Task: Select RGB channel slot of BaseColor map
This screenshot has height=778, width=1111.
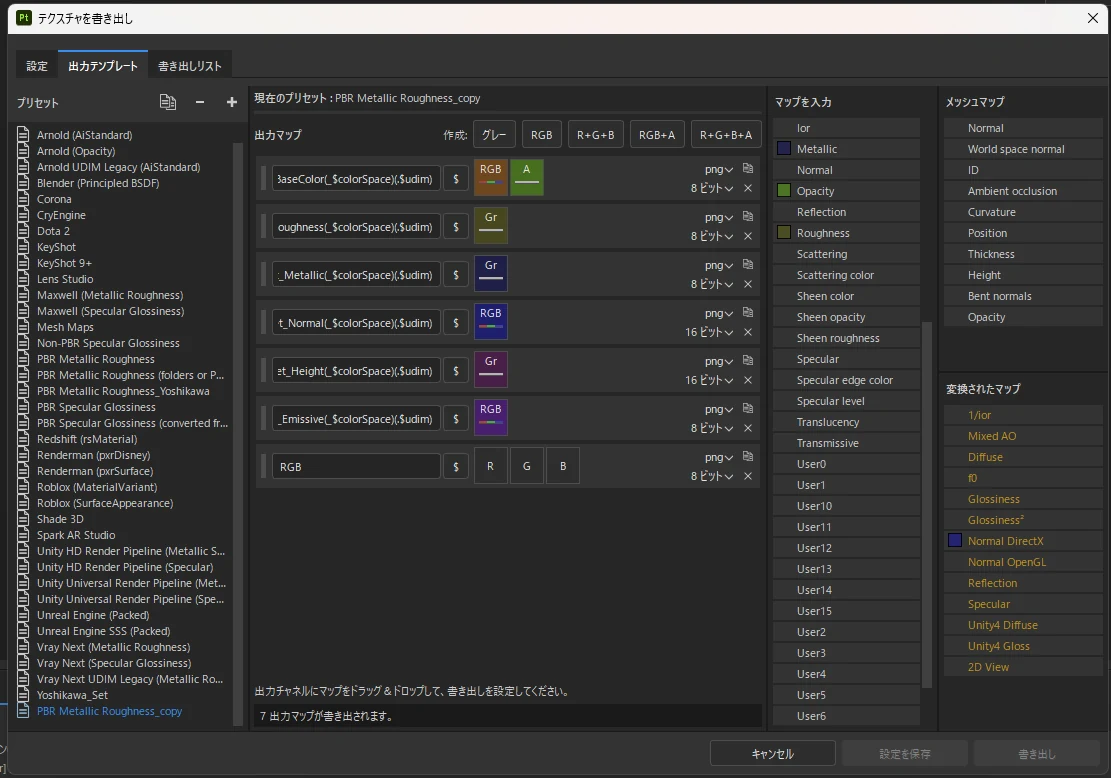Action: click(490, 178)
